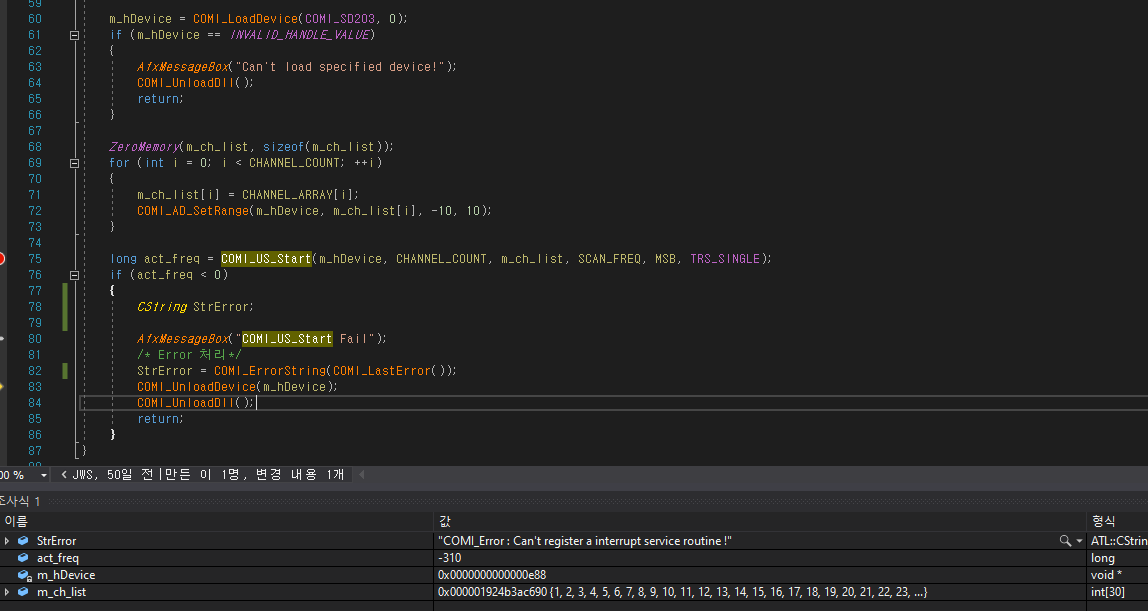Image resolution: width=1148 pixels, height=611 pixels.
Task: Click the 'long' type cell
Action: [x=1103, y=558]
